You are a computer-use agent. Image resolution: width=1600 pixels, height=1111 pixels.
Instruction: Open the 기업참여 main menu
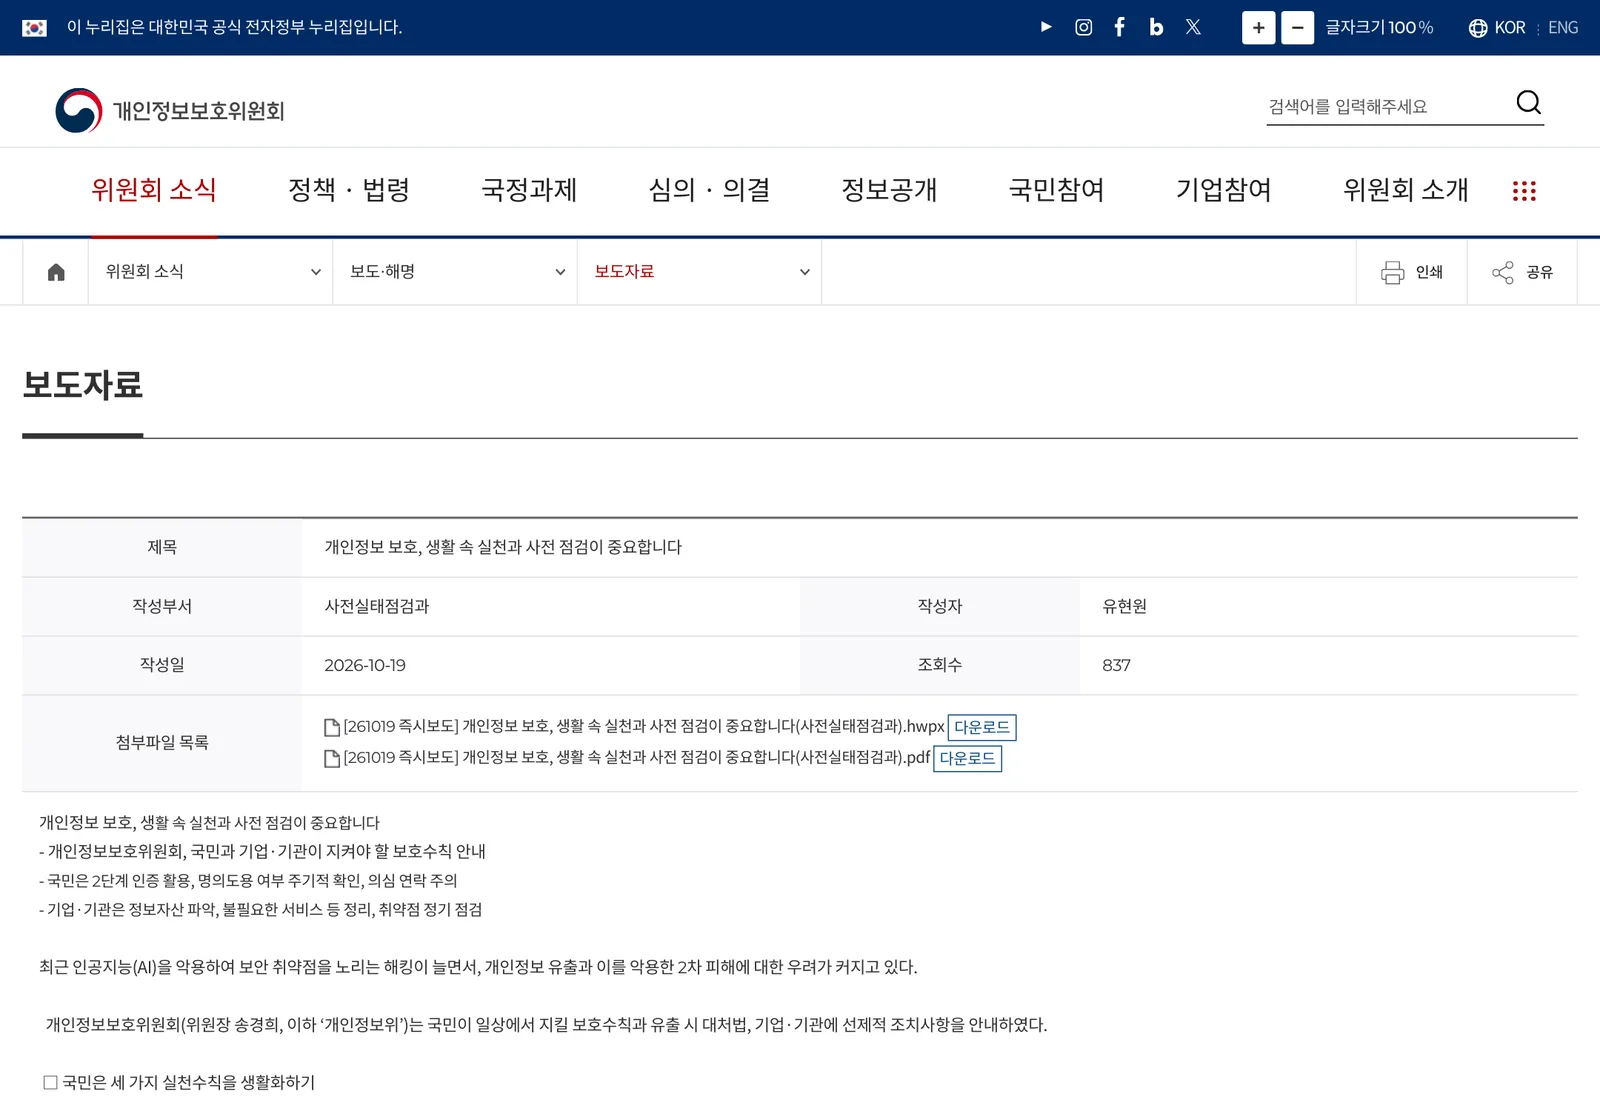coord(1223,190)
